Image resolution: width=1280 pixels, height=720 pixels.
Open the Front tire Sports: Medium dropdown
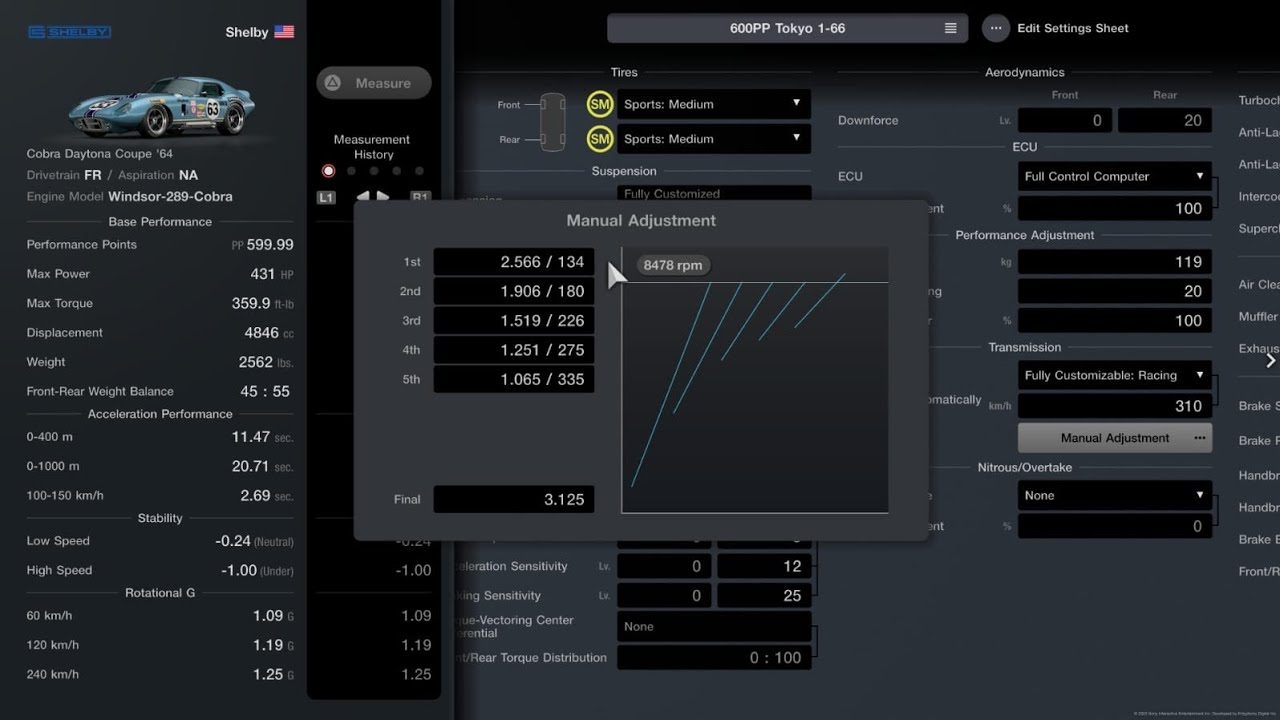pyautogui.click(x=713, y=104)
